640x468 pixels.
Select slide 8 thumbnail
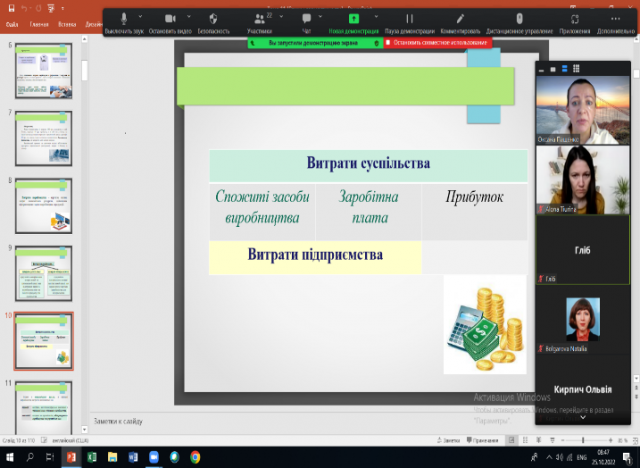[x=44, y=206]
